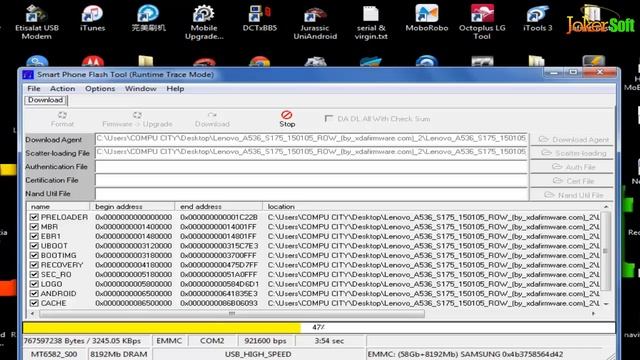Click the Authentication File input field
The width and height of the screenshot is (640, 360).
311,167
